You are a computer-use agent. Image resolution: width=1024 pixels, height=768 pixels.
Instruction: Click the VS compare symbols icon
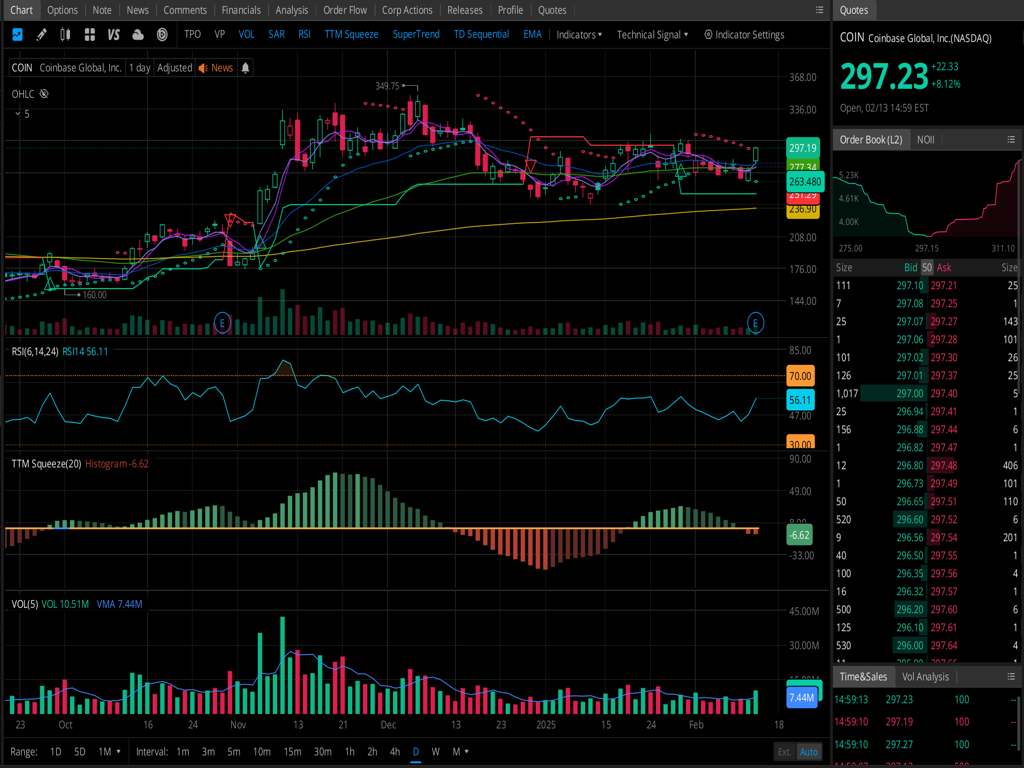coord(114,34)
